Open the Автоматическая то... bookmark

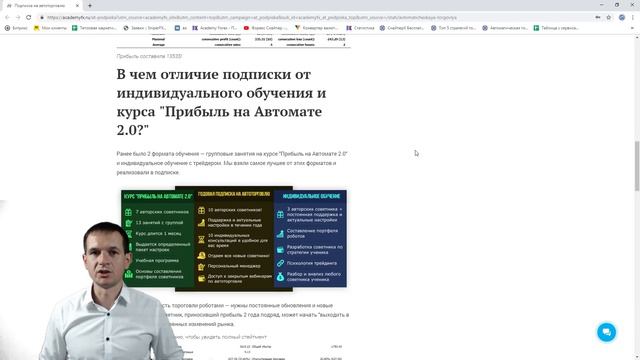pos(505,28)
